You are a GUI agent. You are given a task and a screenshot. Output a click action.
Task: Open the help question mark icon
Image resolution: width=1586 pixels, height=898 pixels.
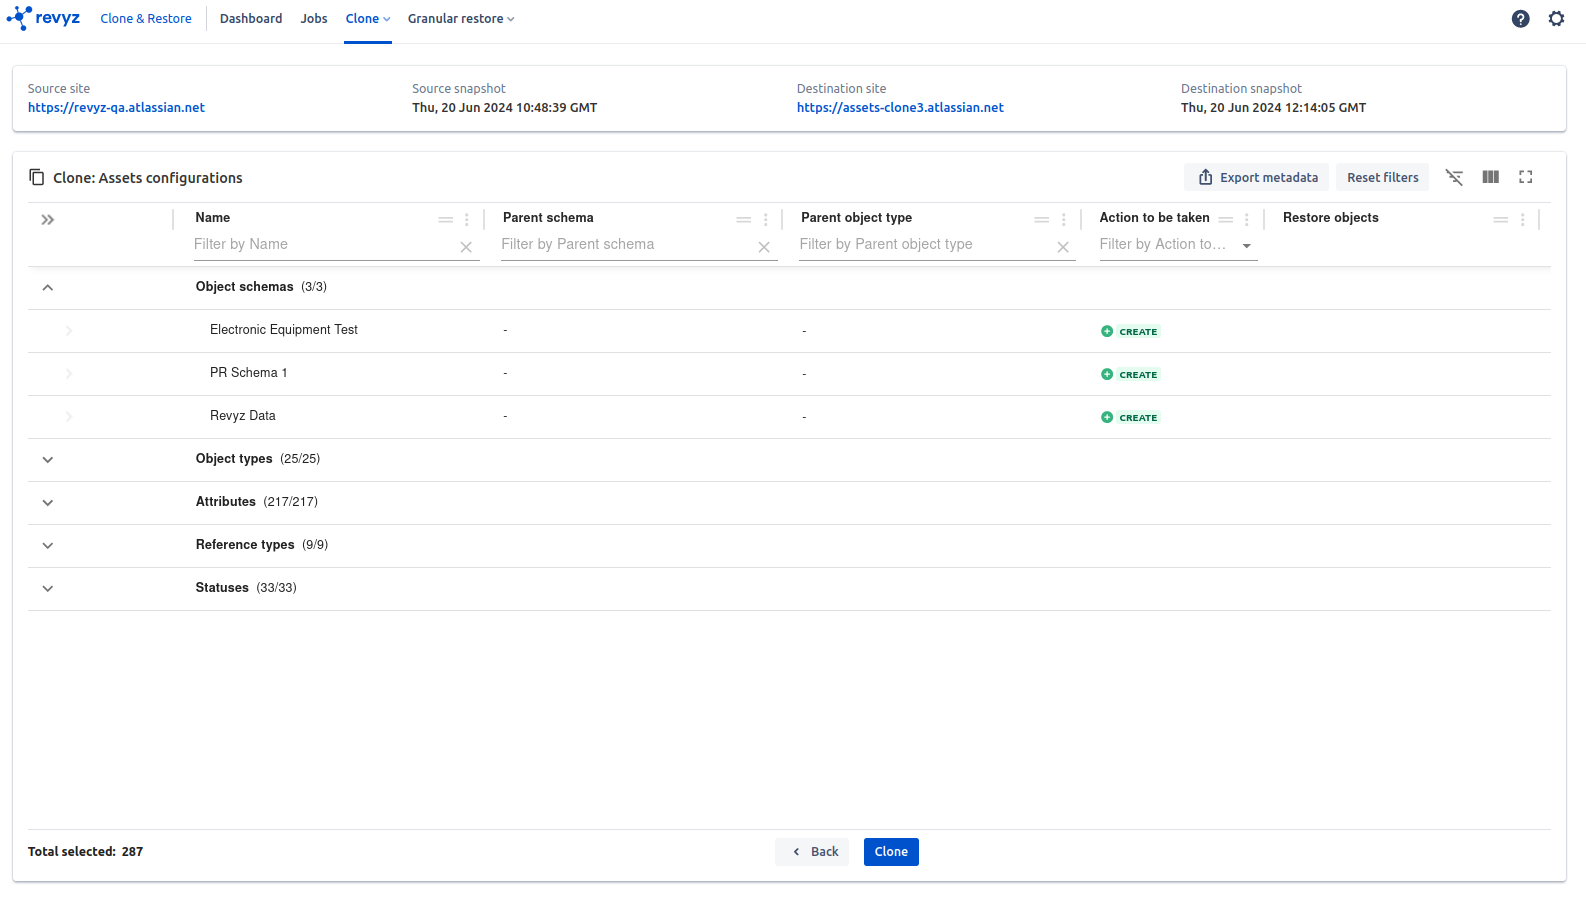click(x=1520, y=19)
